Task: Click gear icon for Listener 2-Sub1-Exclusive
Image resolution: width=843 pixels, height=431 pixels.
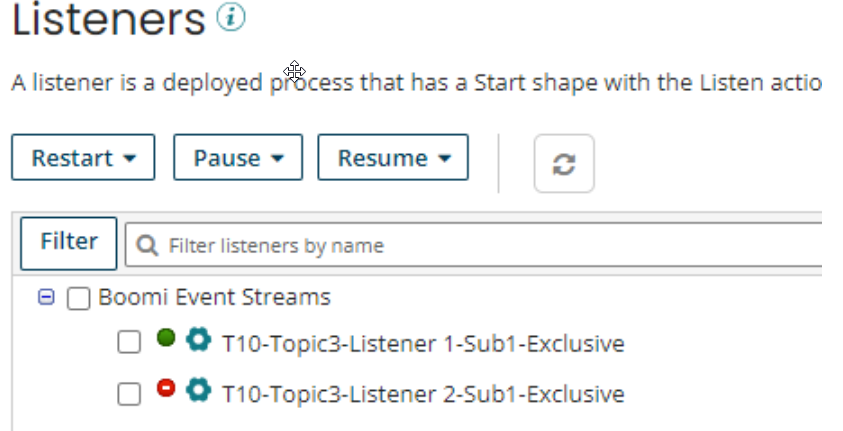Action: click(199, 390)
